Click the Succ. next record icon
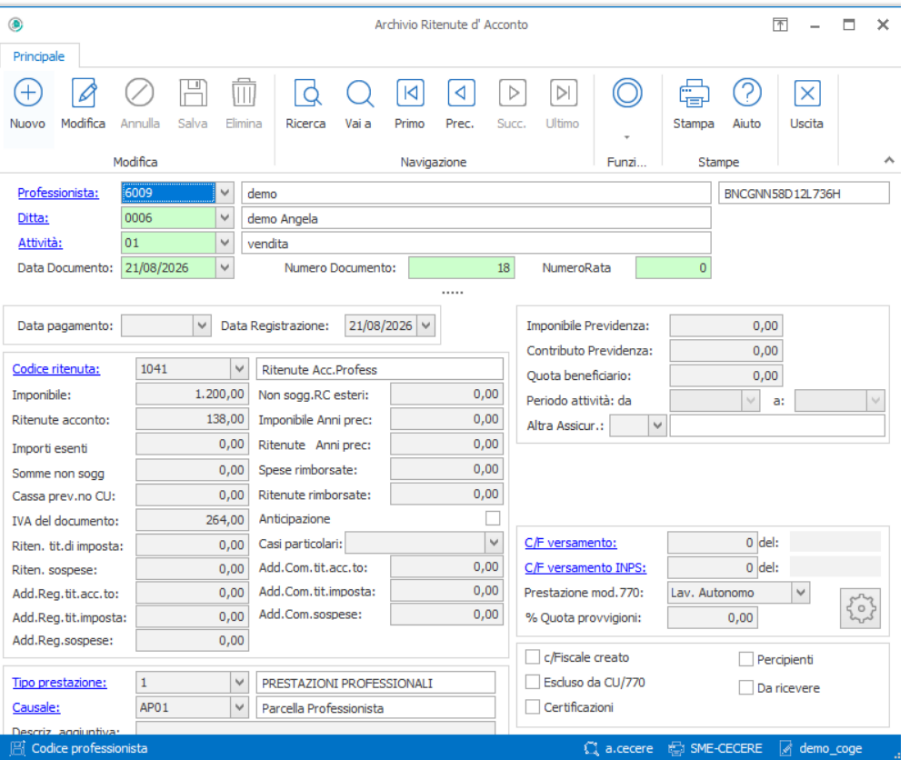 513,92
